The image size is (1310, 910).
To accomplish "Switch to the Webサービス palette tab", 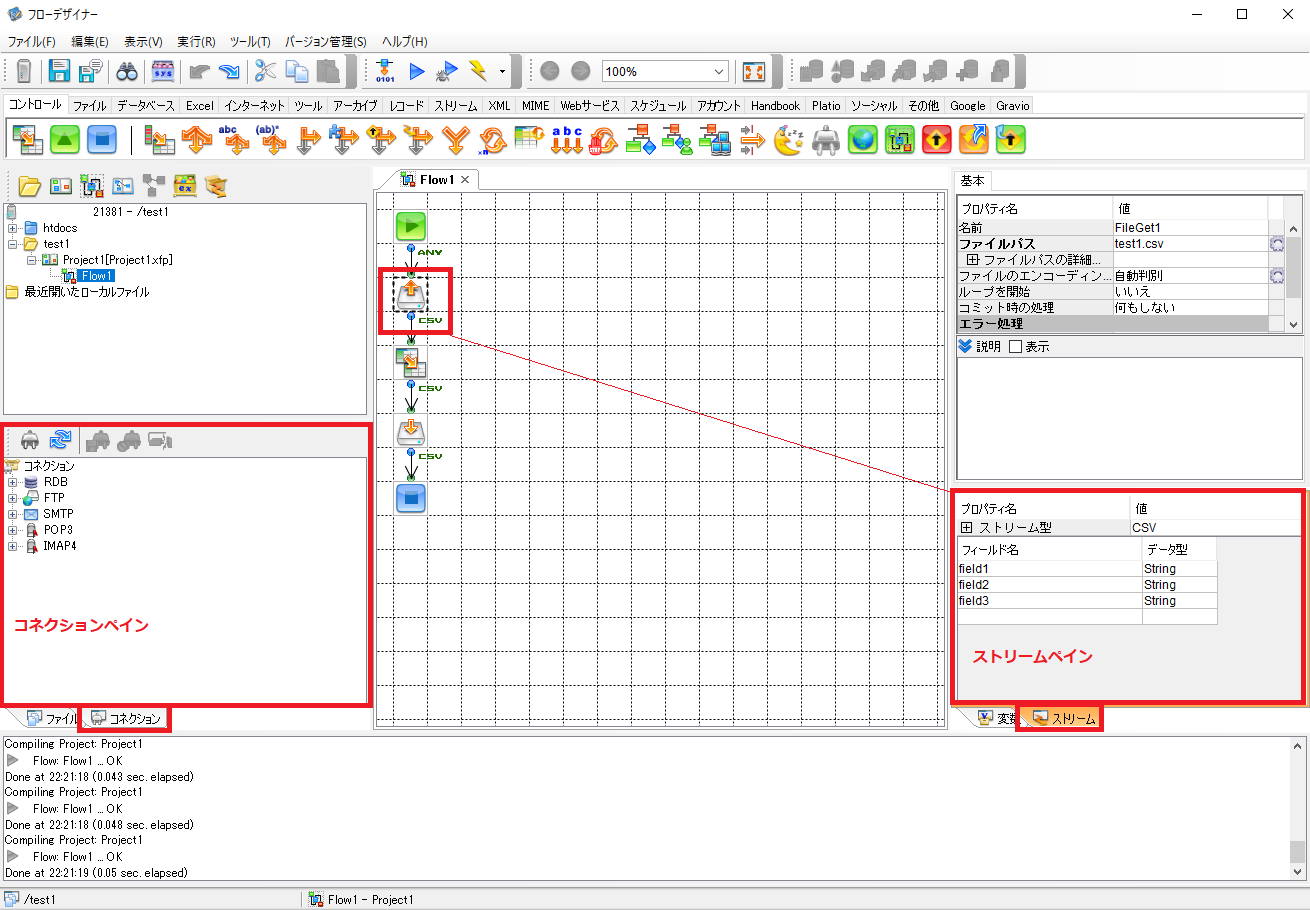I will point(590,105).
